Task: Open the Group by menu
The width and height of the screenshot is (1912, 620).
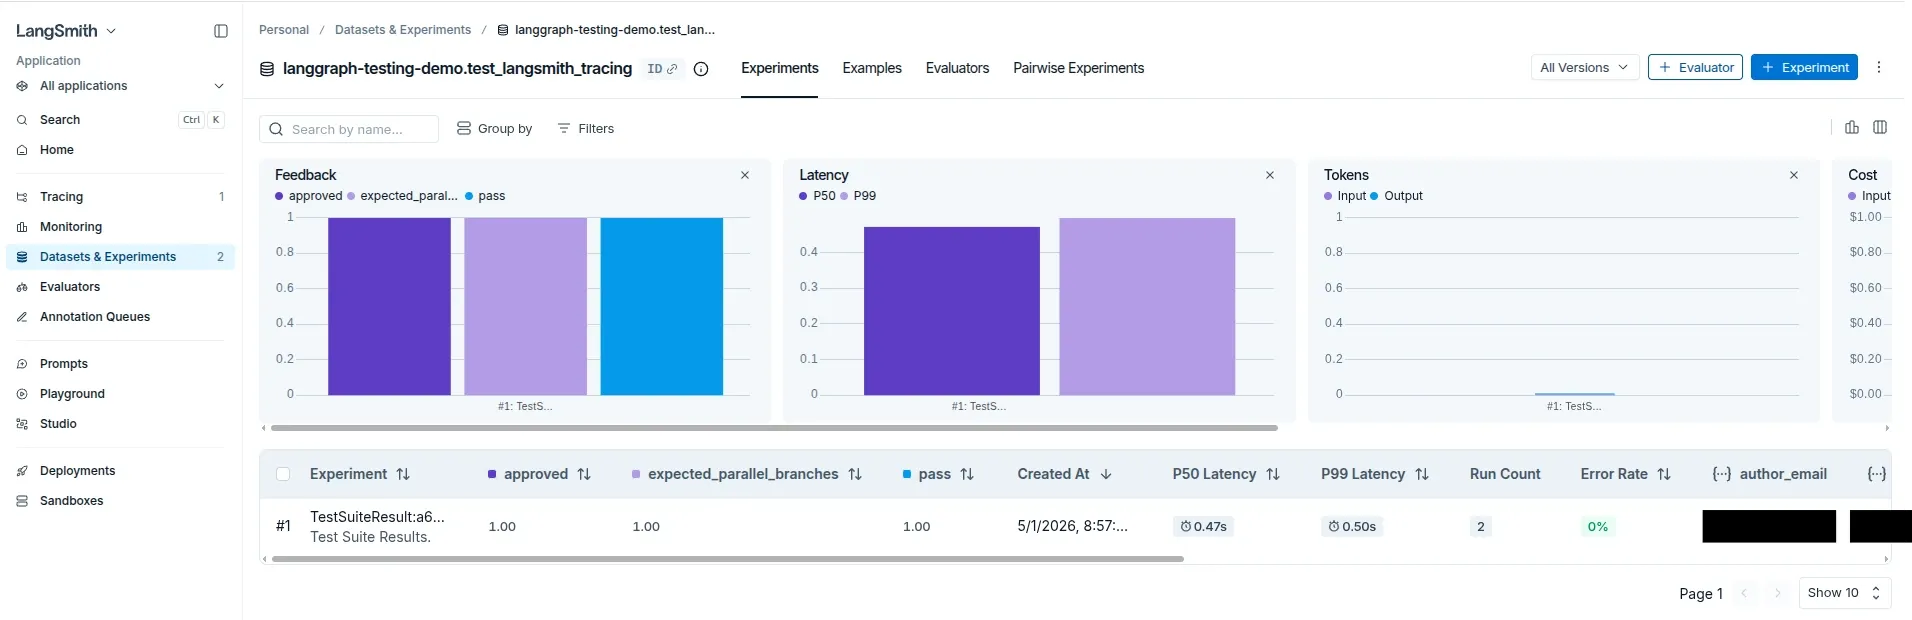Action: pyautogui.click(x=494, y=129)
